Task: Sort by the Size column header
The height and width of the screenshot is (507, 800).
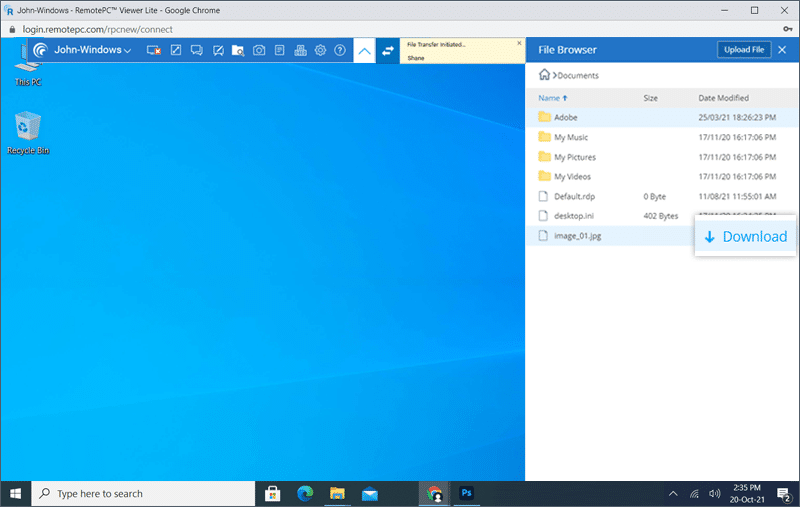Action: 651,98
